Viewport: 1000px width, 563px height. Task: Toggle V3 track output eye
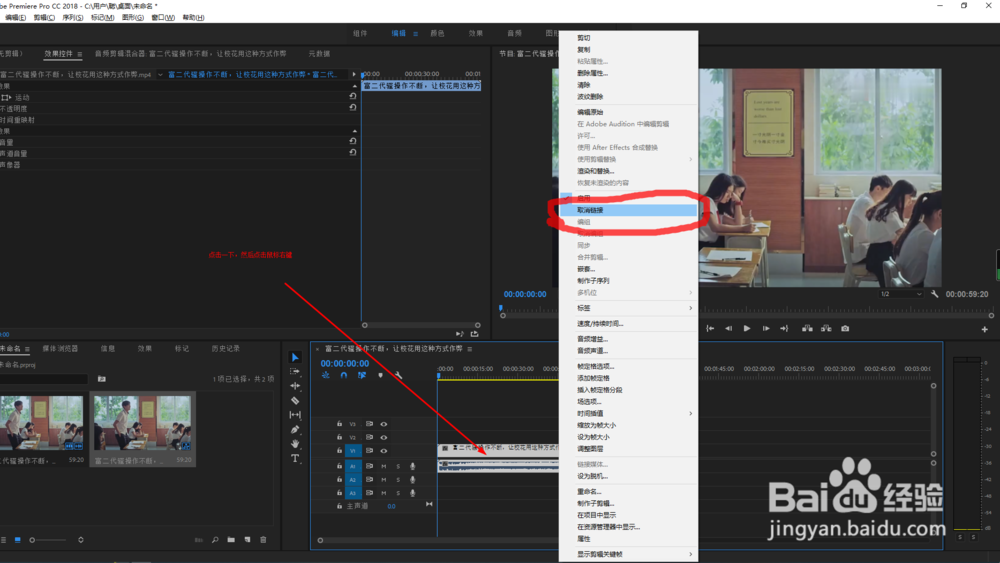coord(384,424)
